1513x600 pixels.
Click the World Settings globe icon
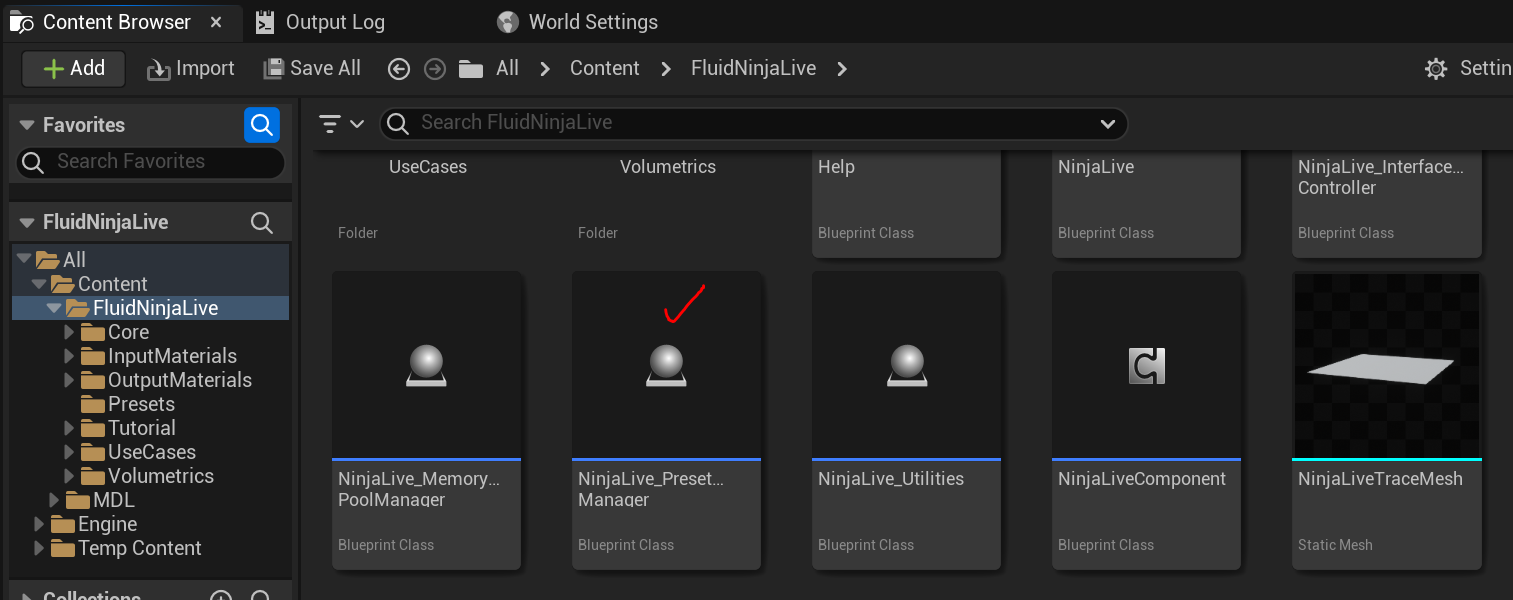pos(507,22)
